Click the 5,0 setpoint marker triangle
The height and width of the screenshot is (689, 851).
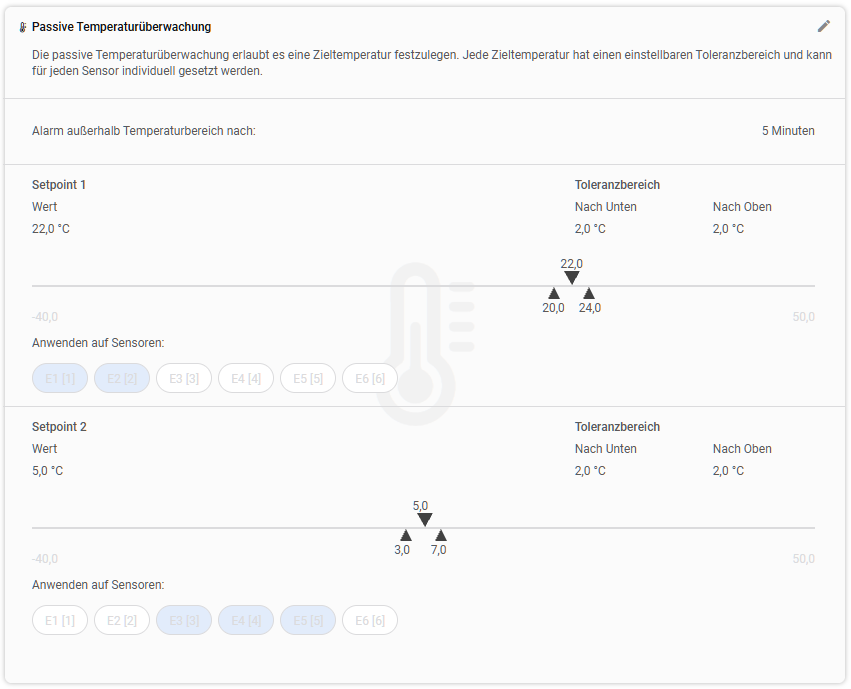point(424,520)
